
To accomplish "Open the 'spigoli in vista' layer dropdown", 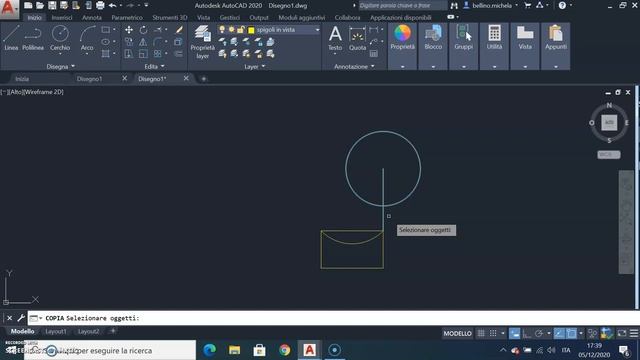I will point(317,30).
